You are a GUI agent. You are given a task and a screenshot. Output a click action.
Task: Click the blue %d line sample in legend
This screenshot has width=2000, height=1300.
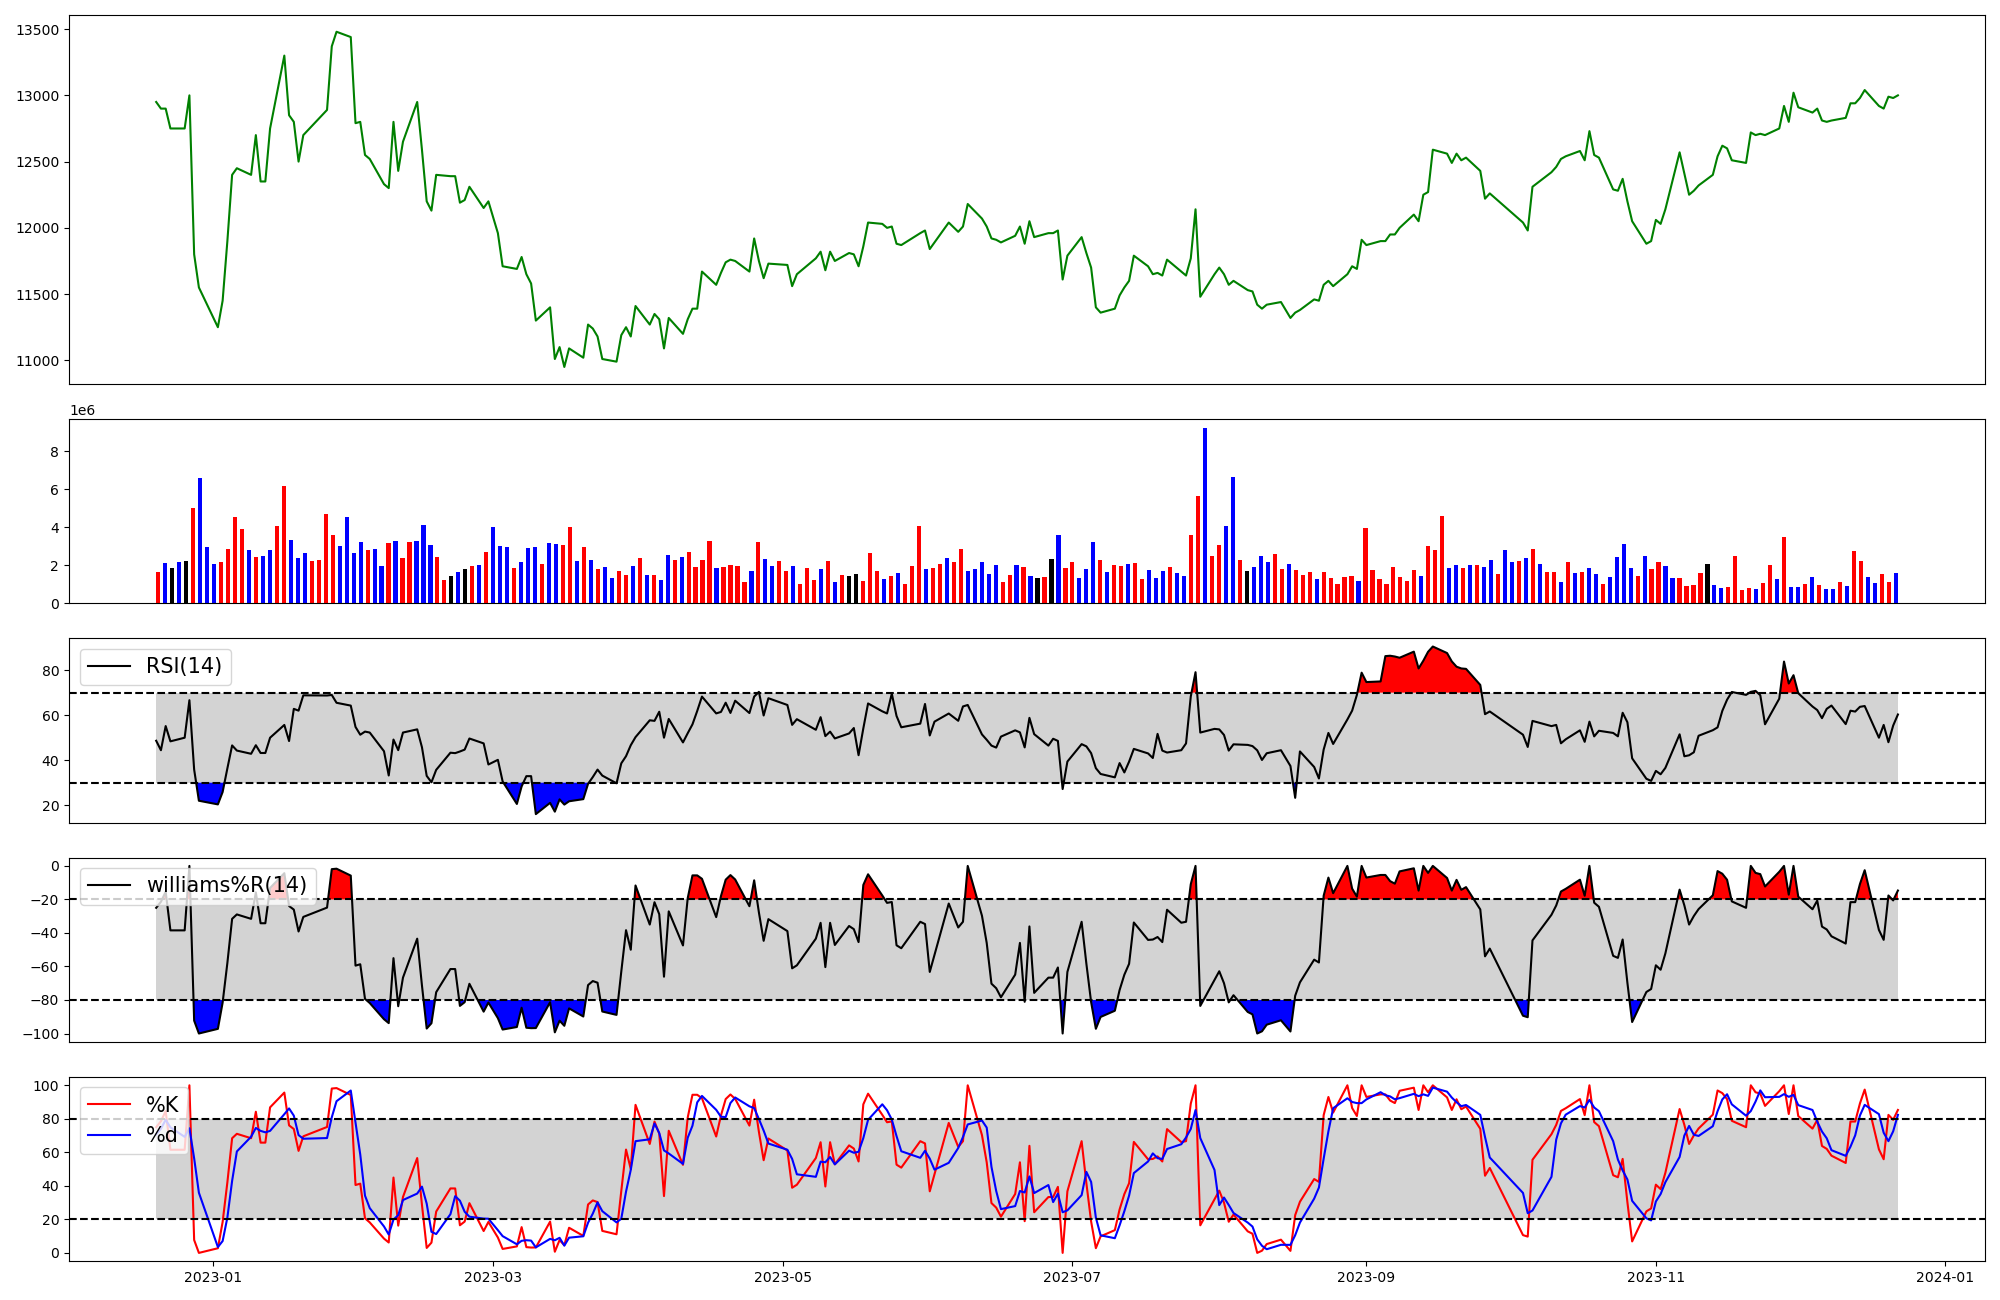(x=109, y=1135)
